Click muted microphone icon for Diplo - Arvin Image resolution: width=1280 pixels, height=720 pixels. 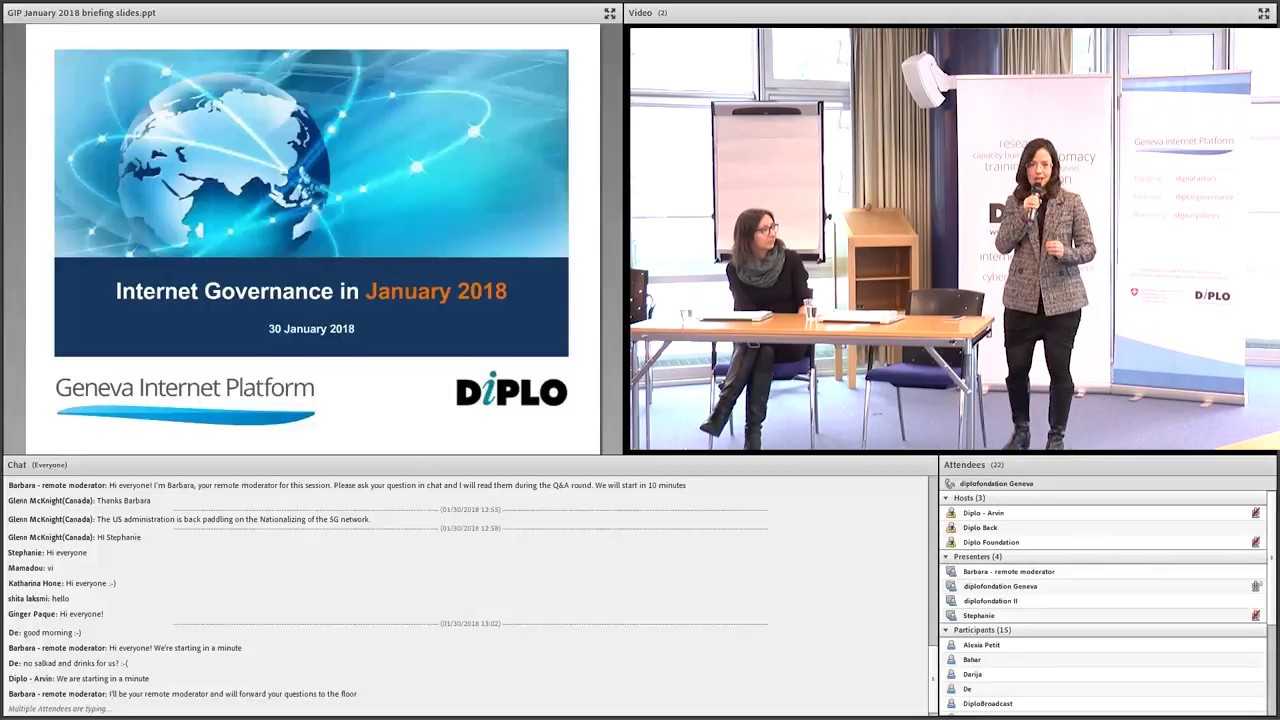pyautogui.click(x=1256, y=513)
